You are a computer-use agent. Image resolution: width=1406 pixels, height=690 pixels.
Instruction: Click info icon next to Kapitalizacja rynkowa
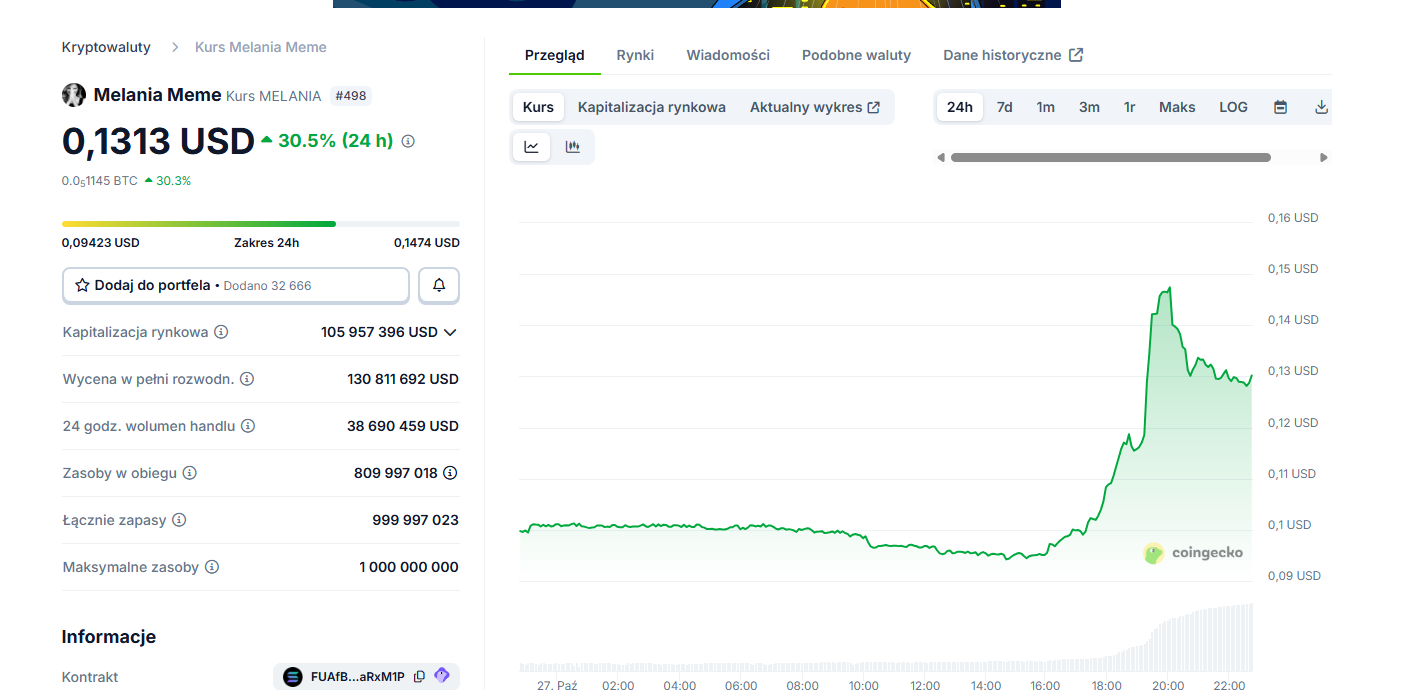221,332
